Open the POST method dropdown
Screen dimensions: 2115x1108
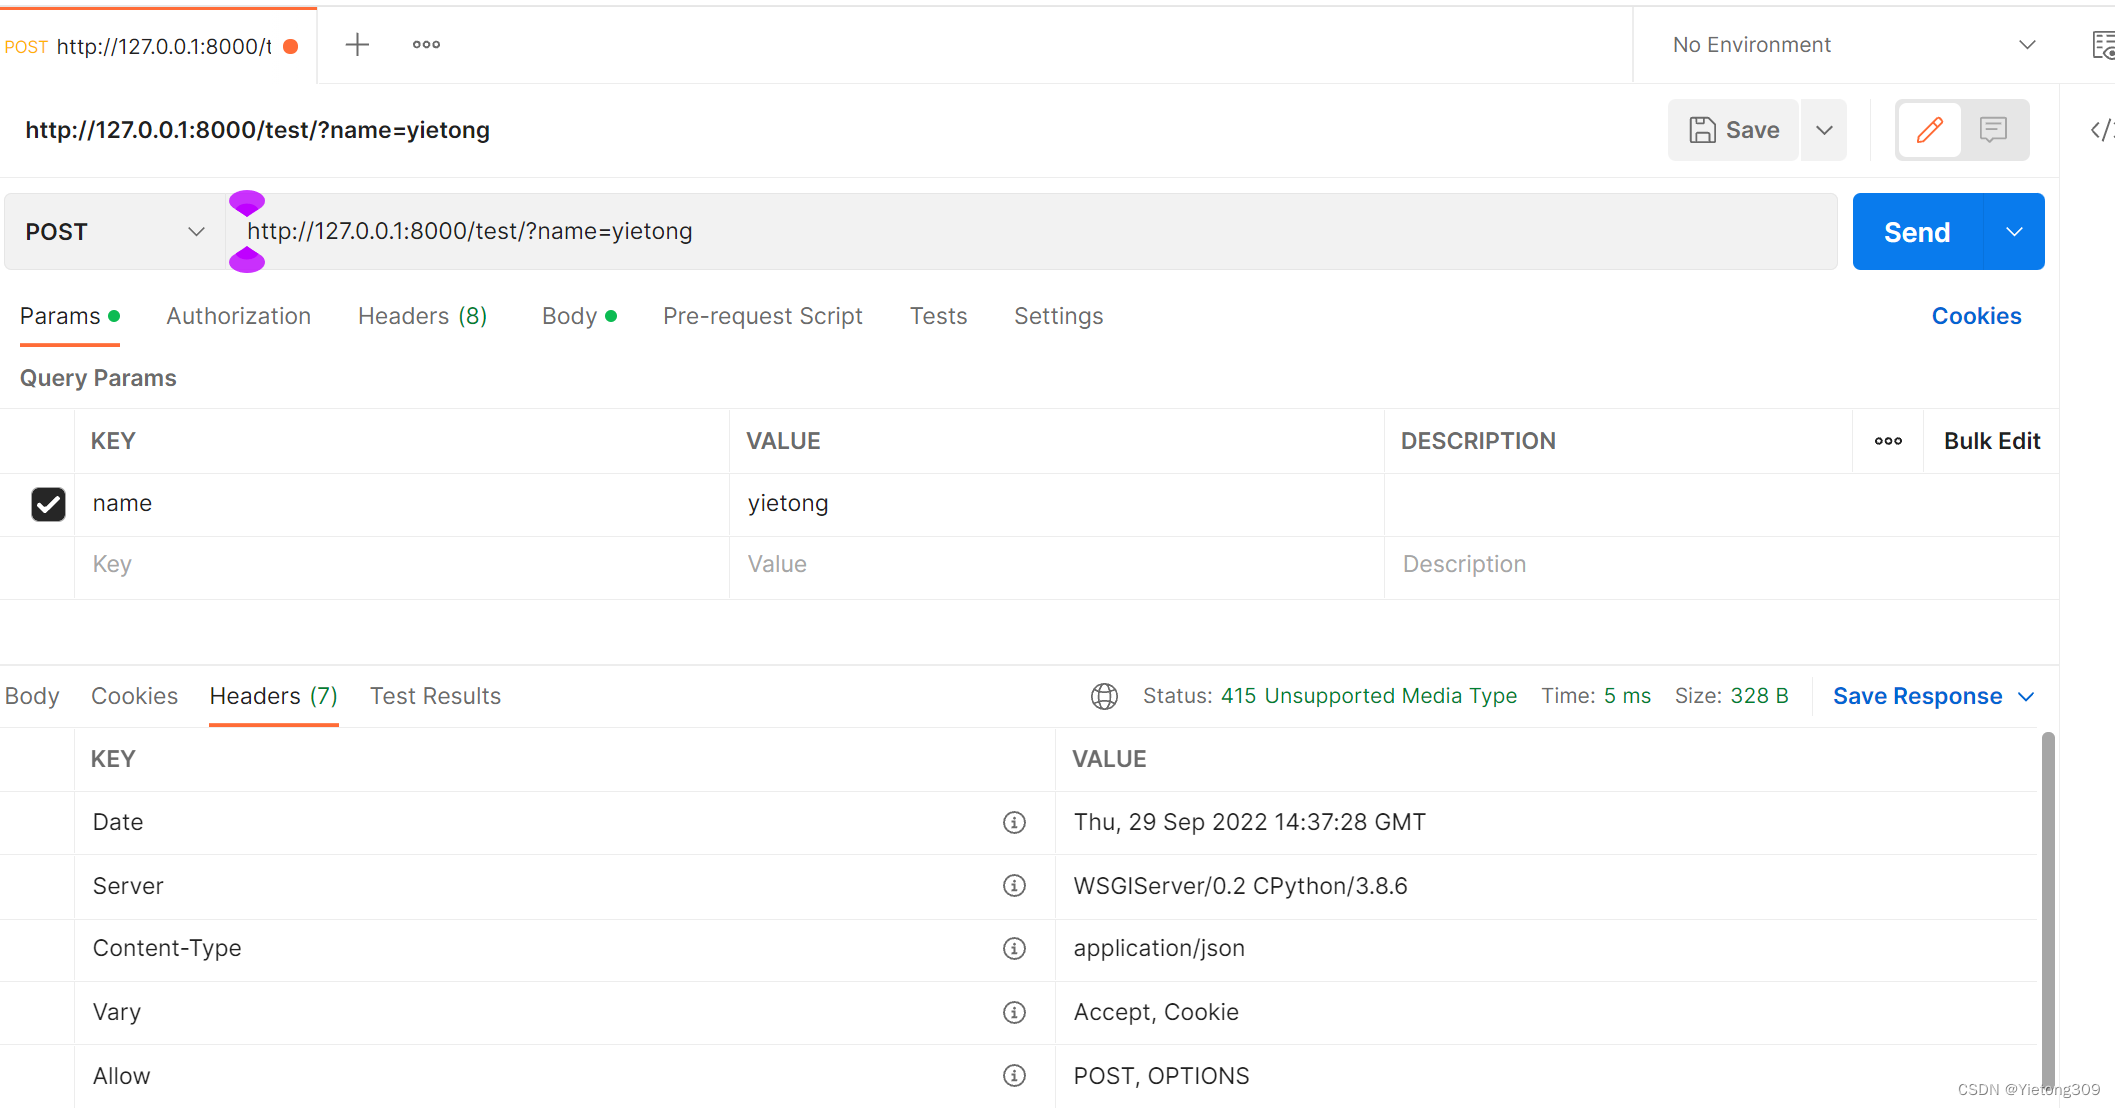point(114,232)
